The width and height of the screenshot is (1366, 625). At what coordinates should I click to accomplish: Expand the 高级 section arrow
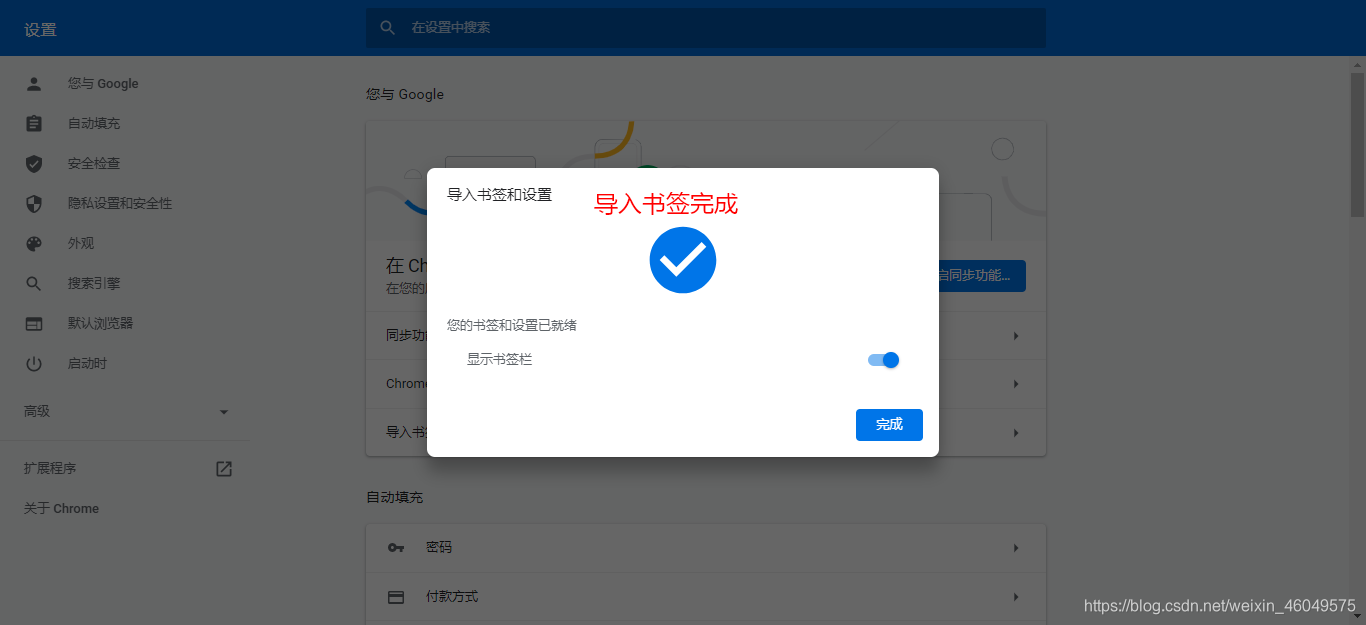click(224, 412)
